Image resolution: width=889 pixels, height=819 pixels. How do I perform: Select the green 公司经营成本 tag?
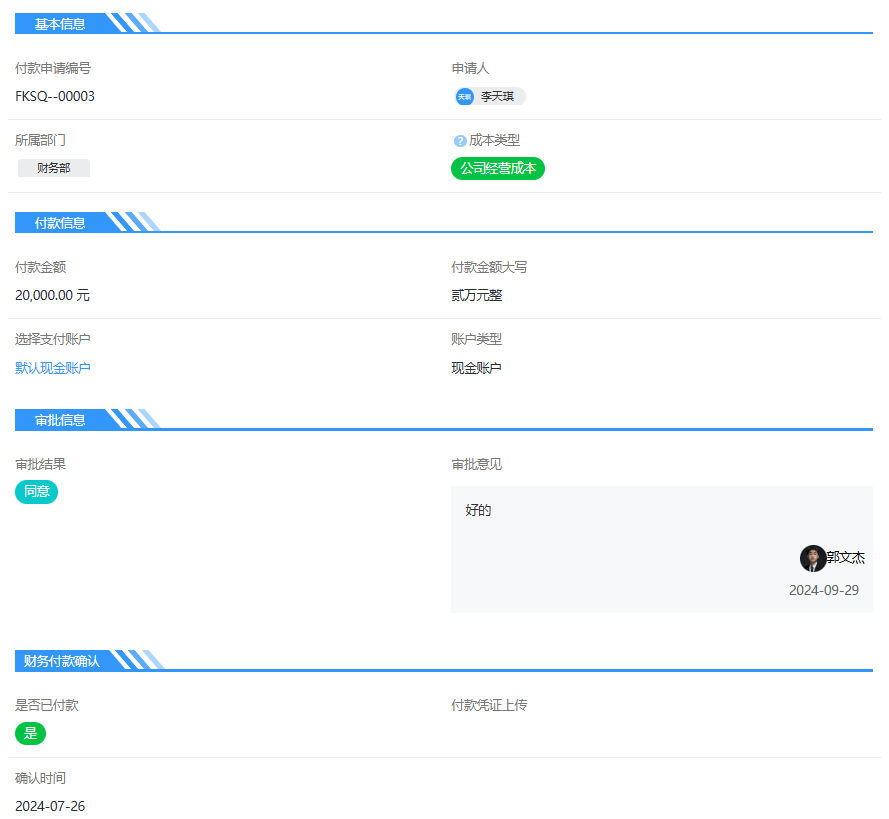pos(498,168)
